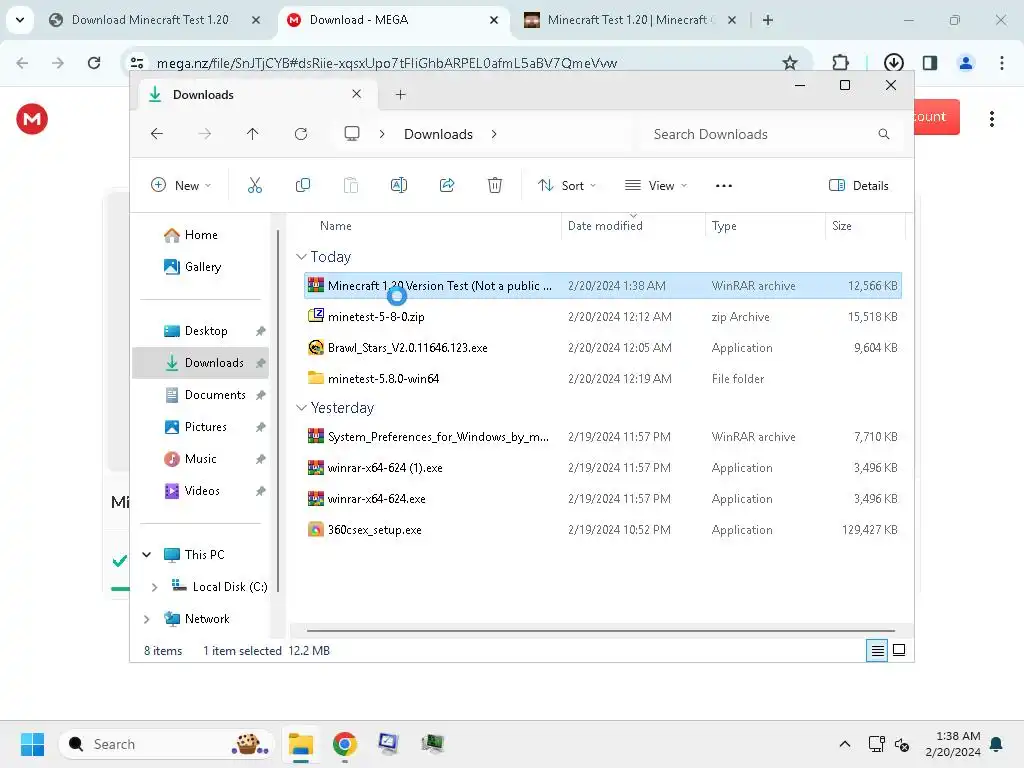
Task: Open the See more three-dots menu in Explorer
Action: tap(724, 185)
